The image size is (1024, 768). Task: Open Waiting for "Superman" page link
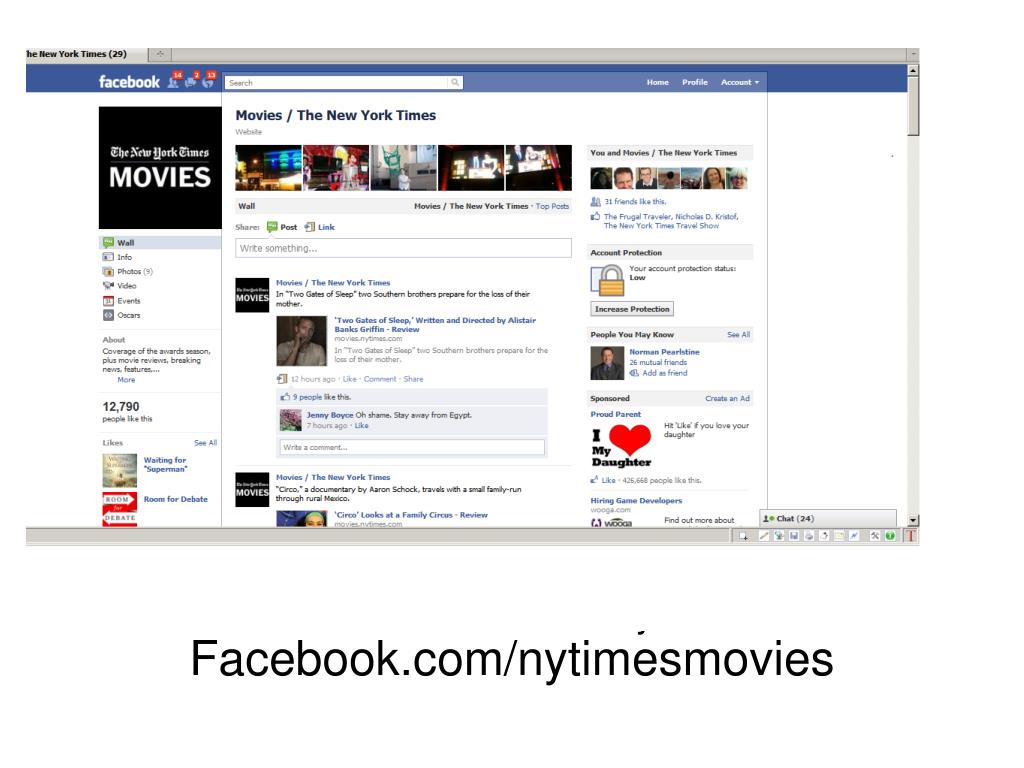(165, 465)
